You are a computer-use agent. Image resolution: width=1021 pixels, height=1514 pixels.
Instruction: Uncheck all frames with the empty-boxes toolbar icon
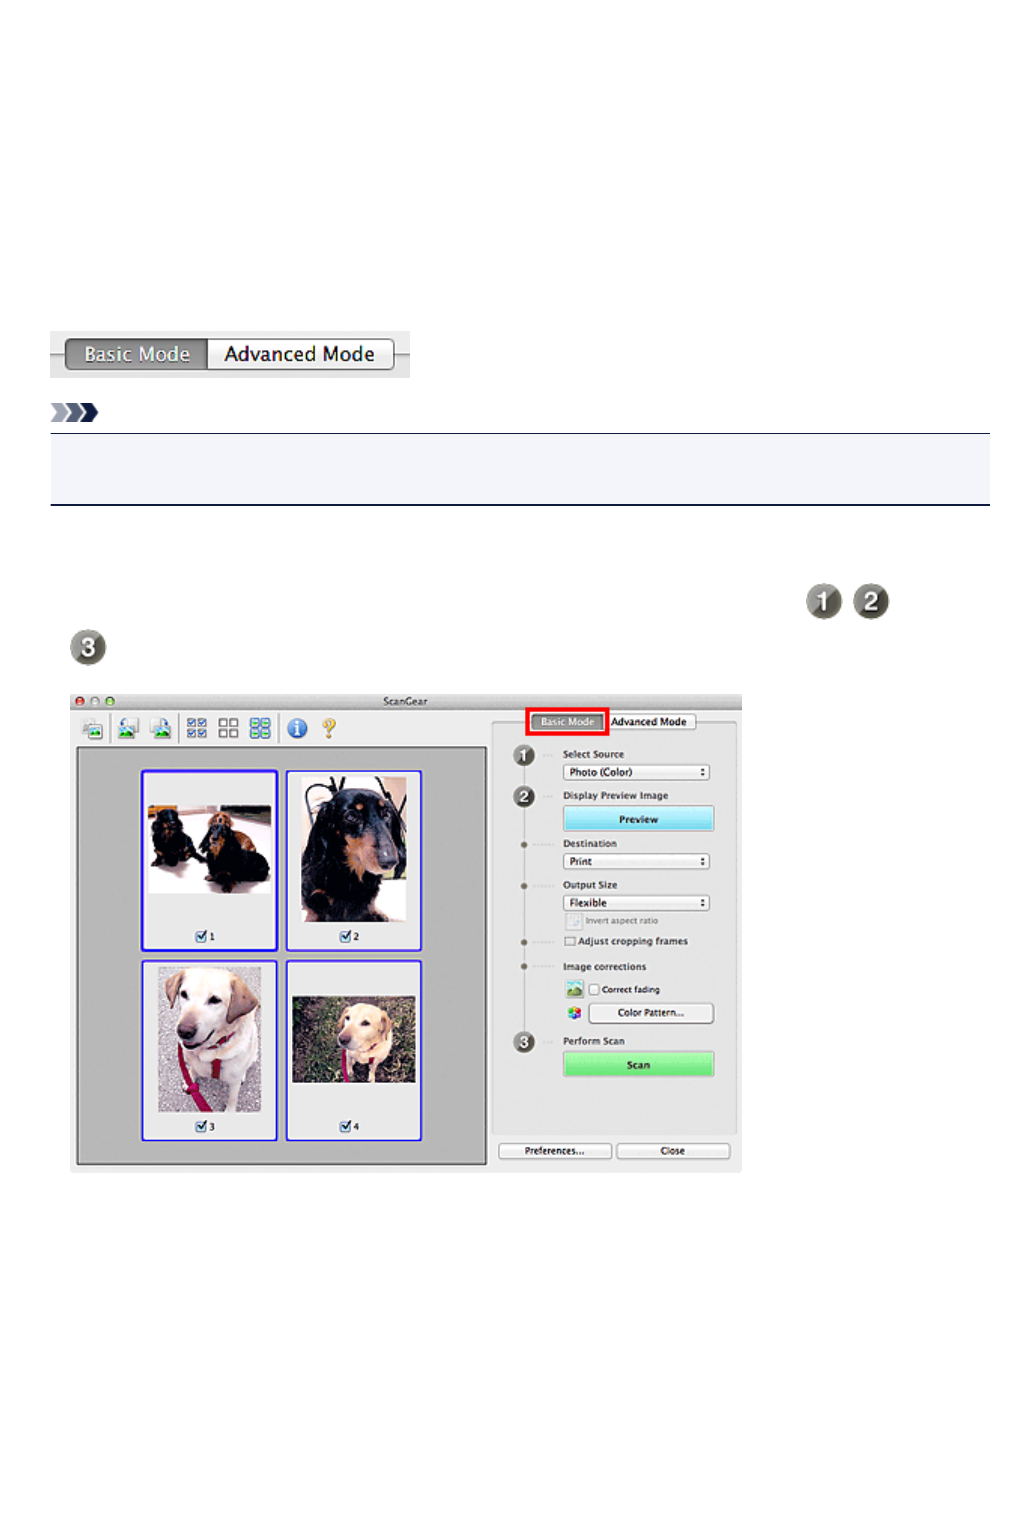228,729
